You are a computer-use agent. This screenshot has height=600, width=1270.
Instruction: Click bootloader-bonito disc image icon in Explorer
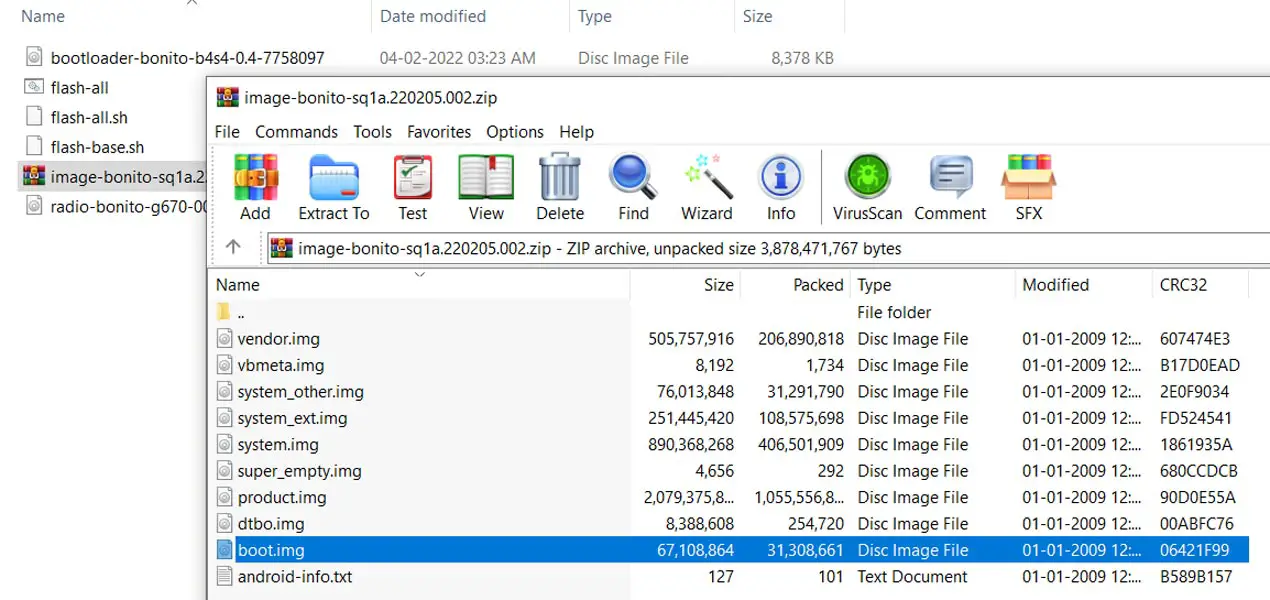click(34, 57)
